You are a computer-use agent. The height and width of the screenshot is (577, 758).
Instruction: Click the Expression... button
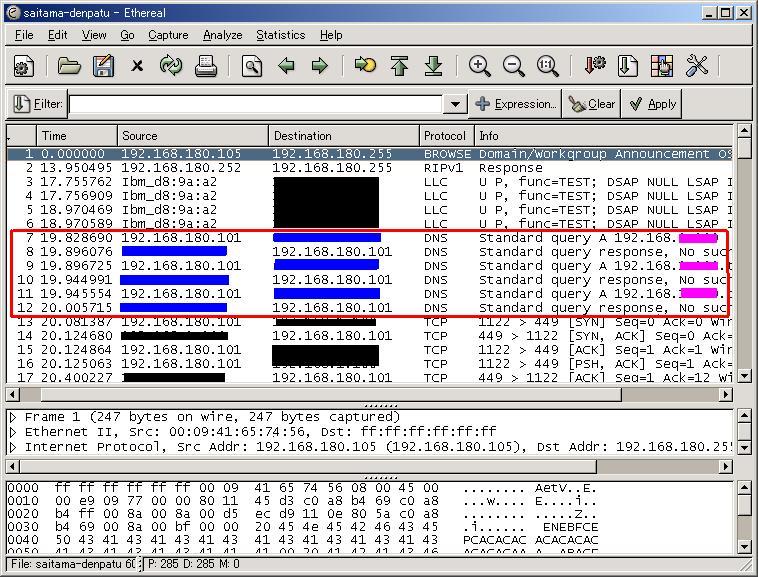point(515,104)
